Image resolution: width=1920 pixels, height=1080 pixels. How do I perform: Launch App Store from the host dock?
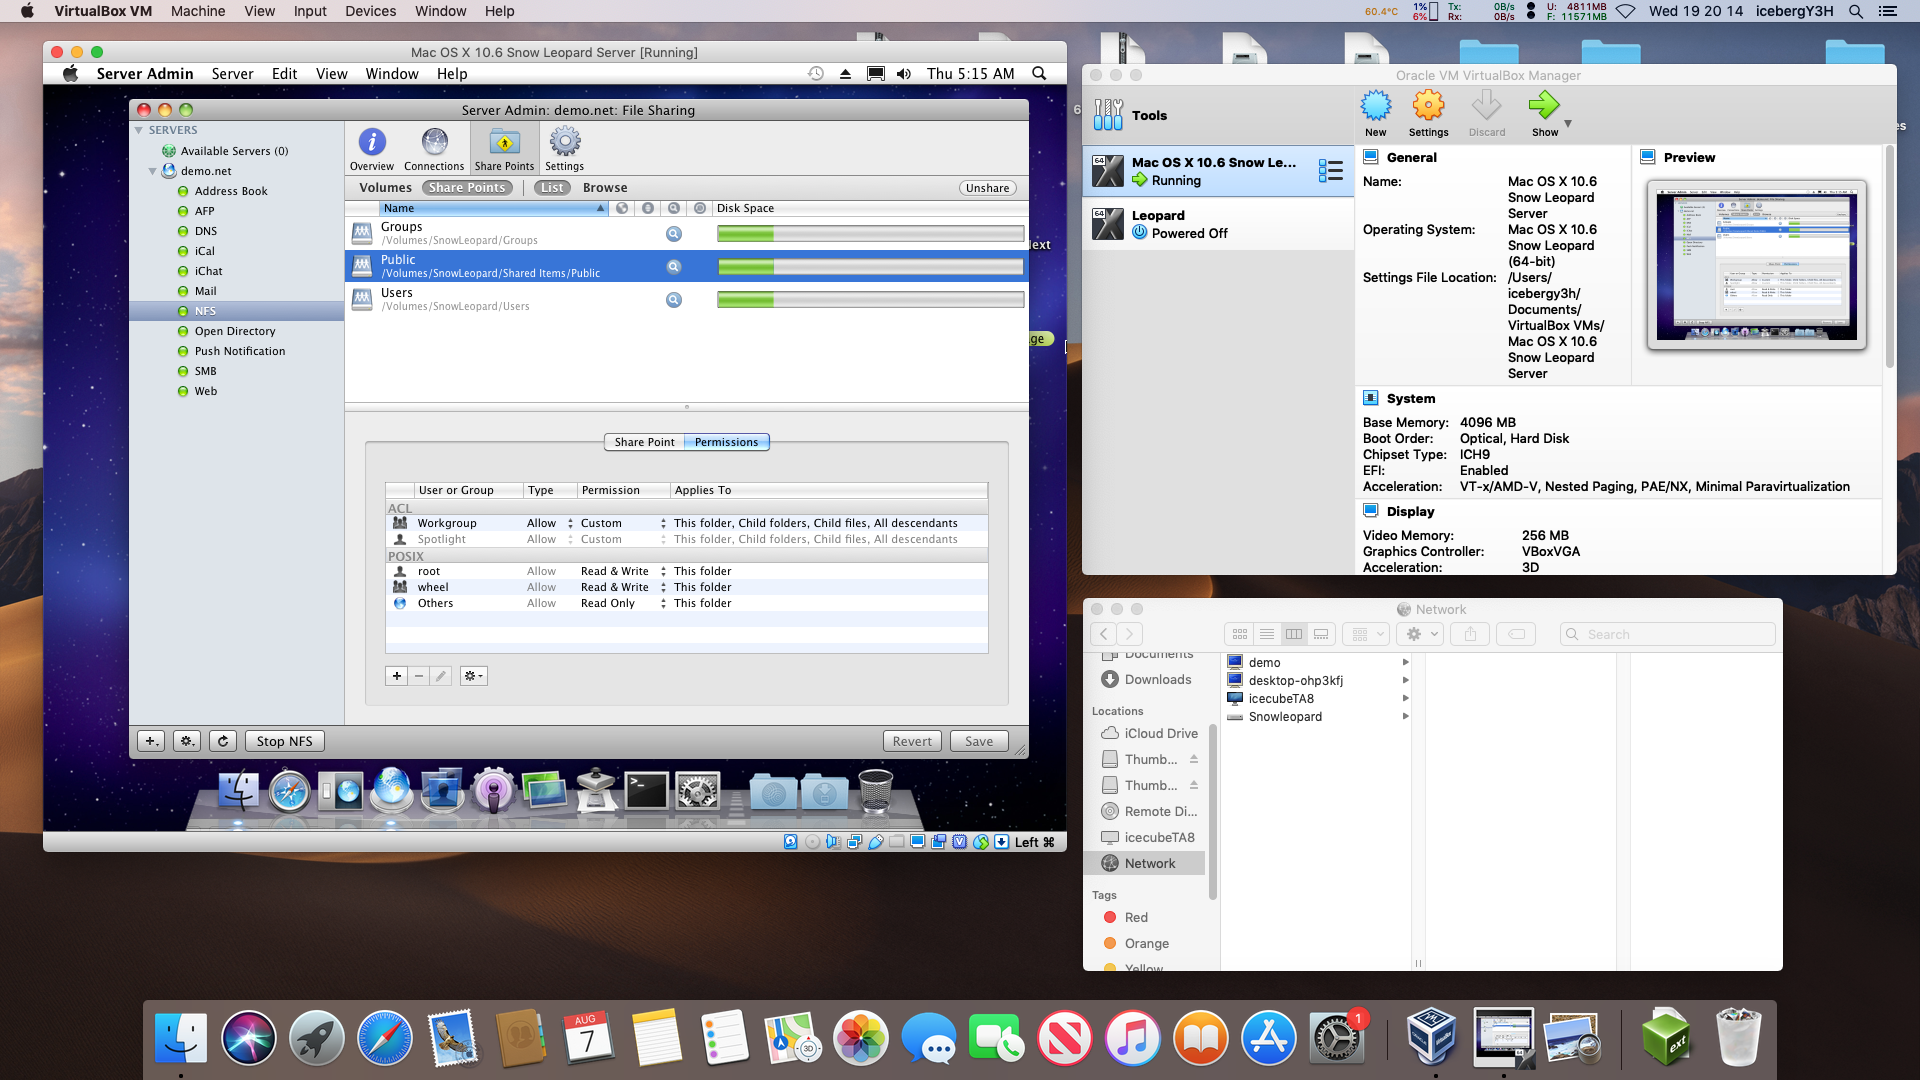tap(1268, 1038)
